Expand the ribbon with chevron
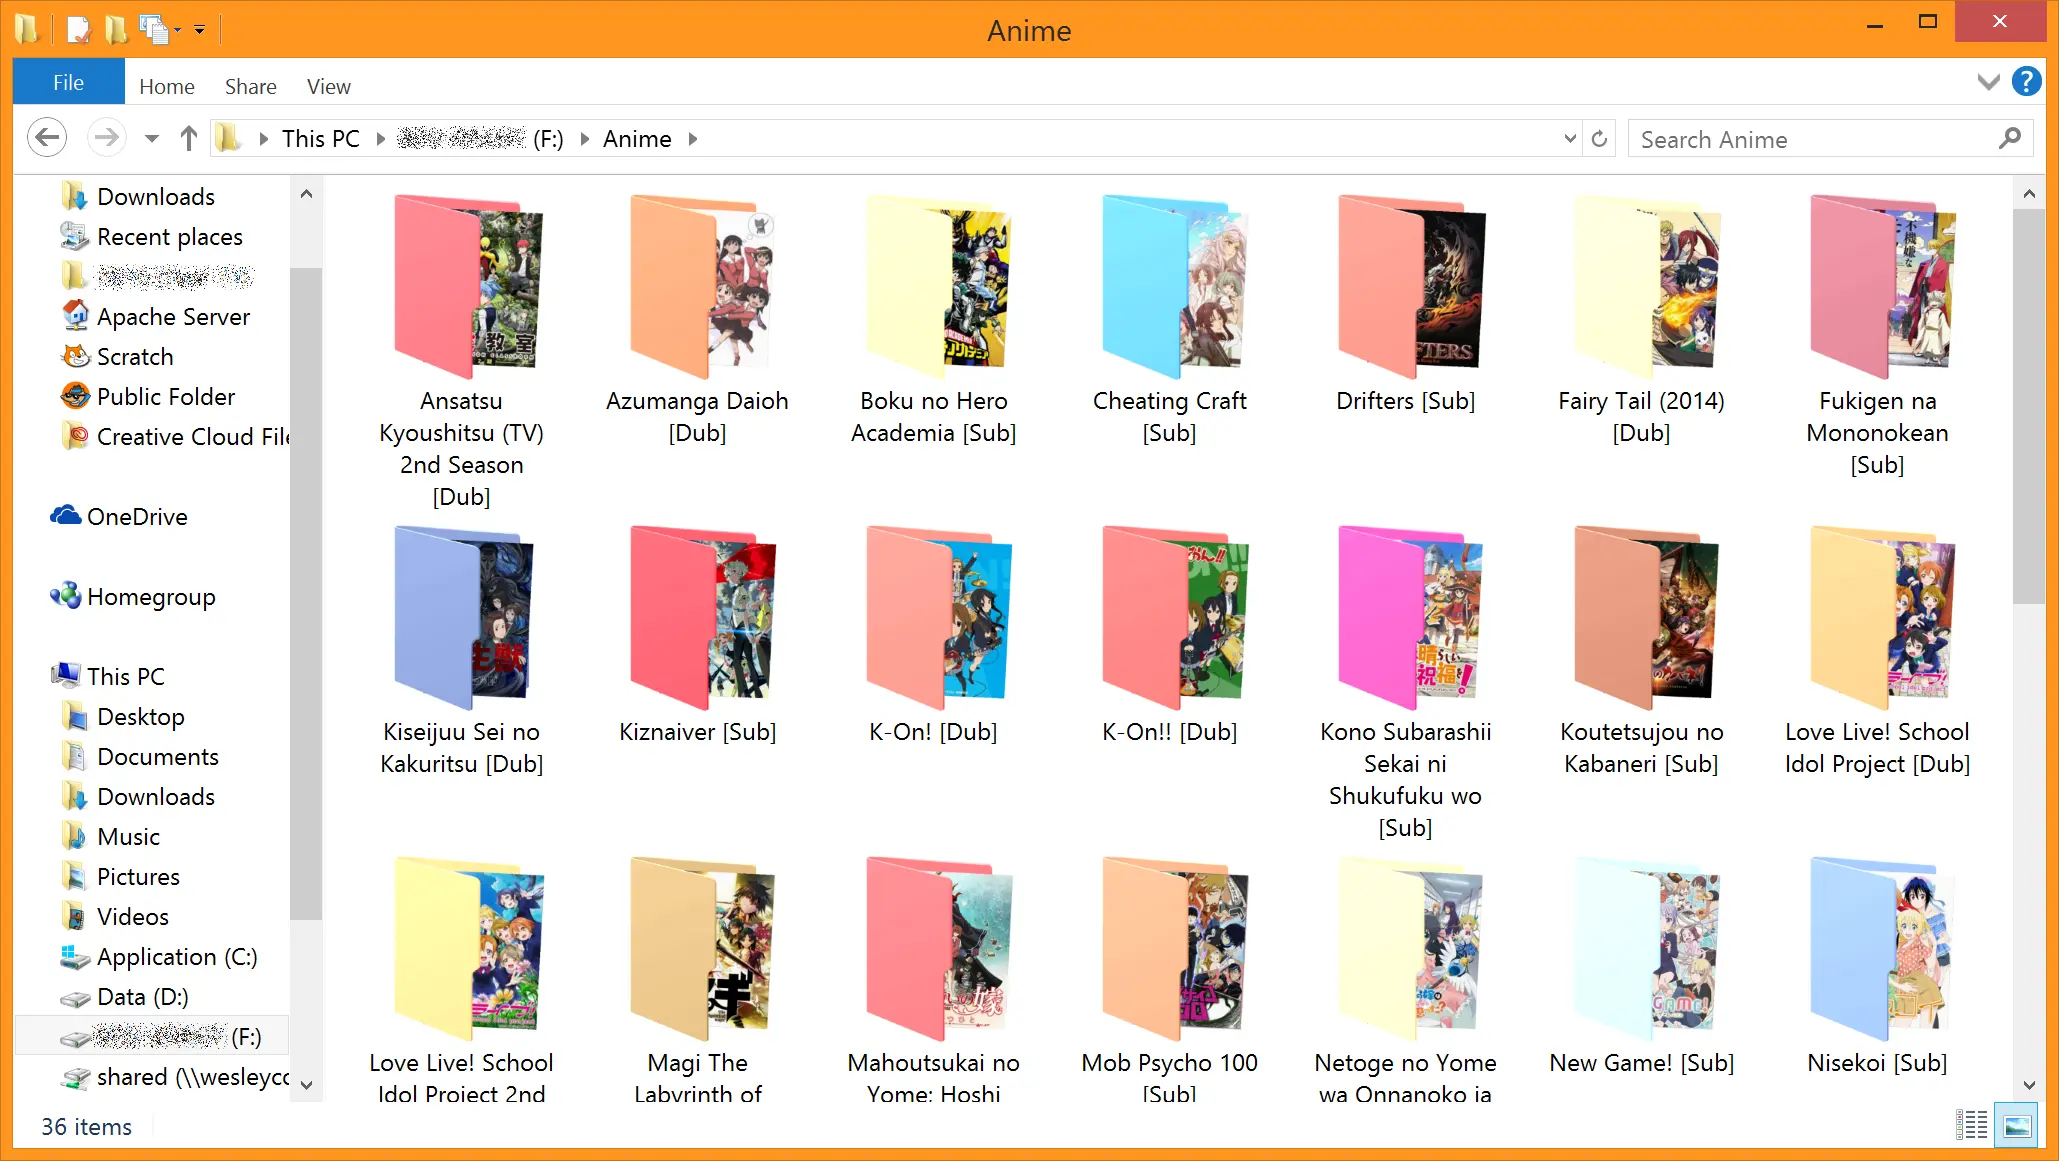The image size is (2059, 1161). tap(1988, 82)
